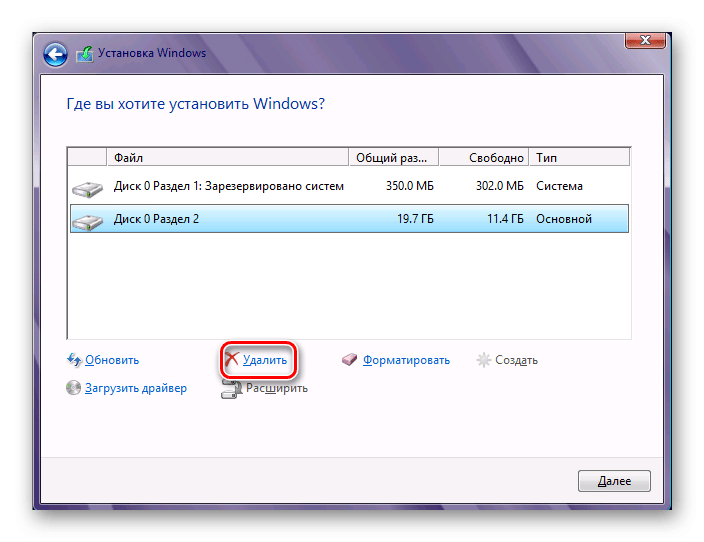This screenshot has height=542, width=704.
Task: Click the Свободно column header
Action: [484, 157]
